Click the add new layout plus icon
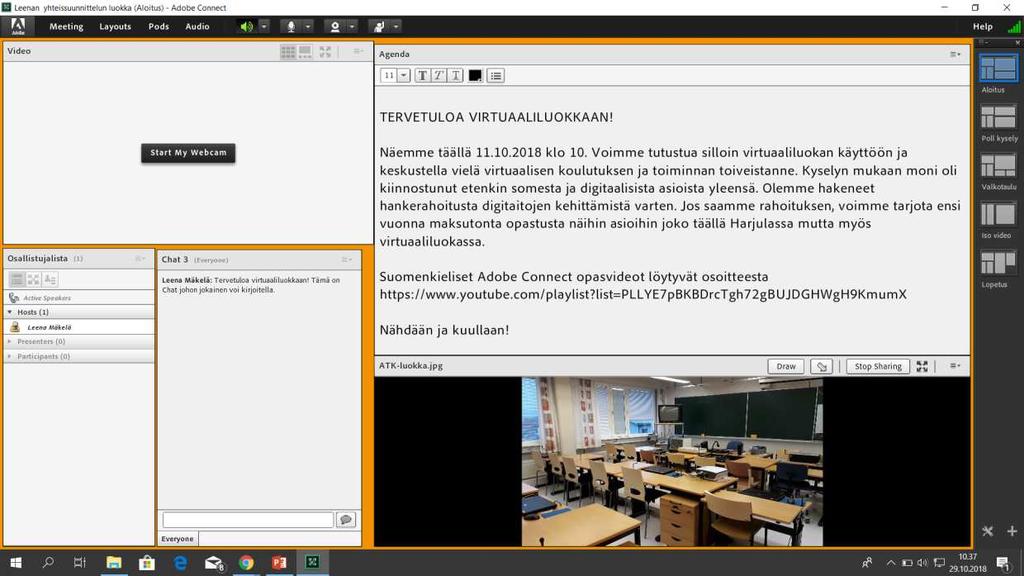This screenshot has height=576, width=1024. coord(1012,532)
